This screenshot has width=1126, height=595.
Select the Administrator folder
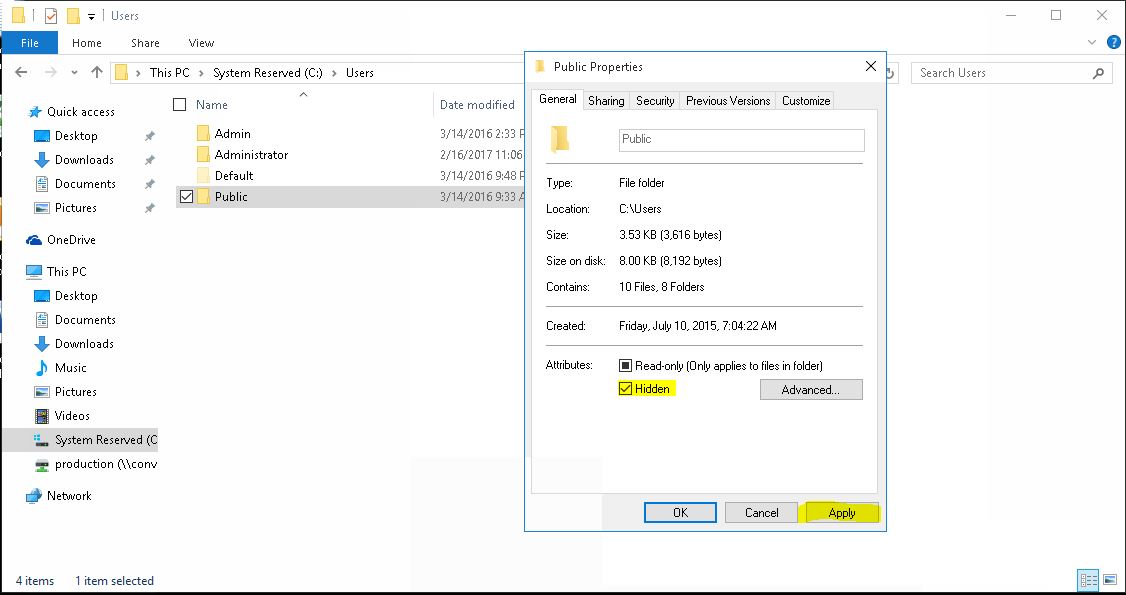251,154
